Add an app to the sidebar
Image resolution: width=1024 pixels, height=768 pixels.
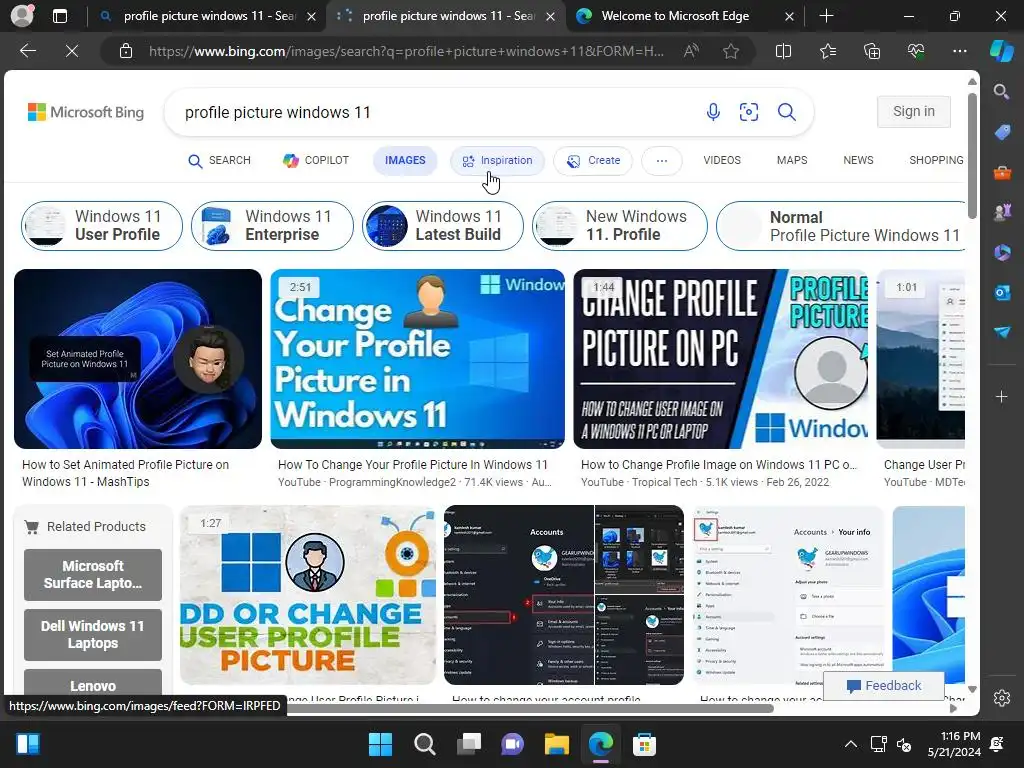pos(1001,396)
